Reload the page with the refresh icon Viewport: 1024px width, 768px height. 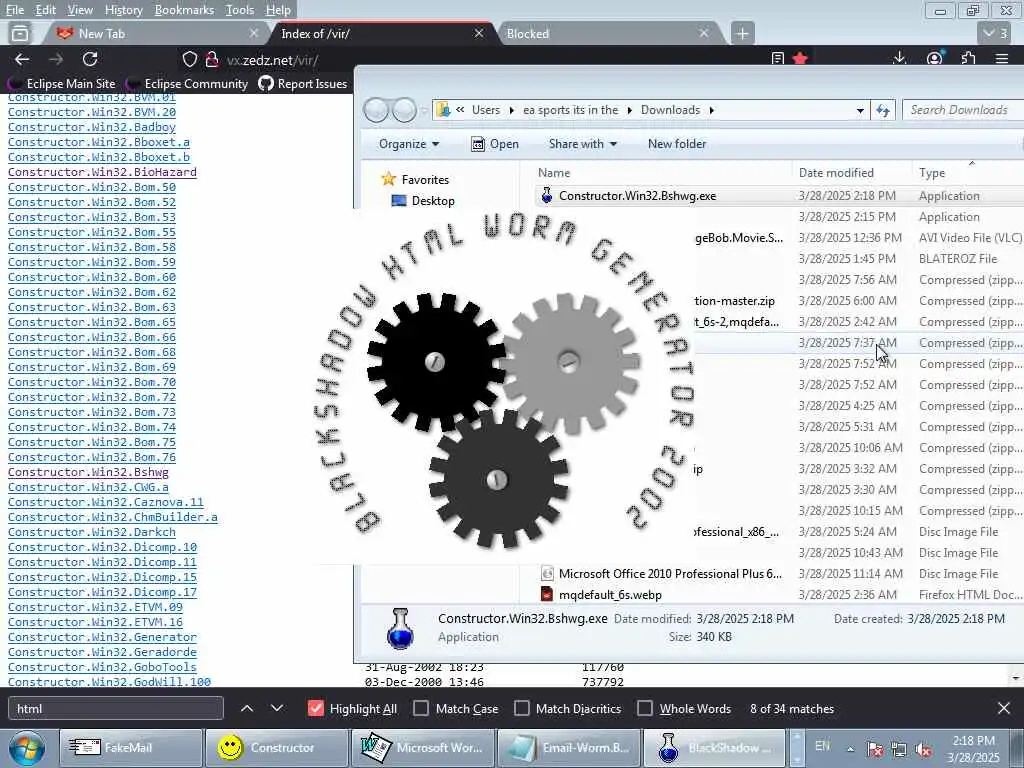[90, 59]
